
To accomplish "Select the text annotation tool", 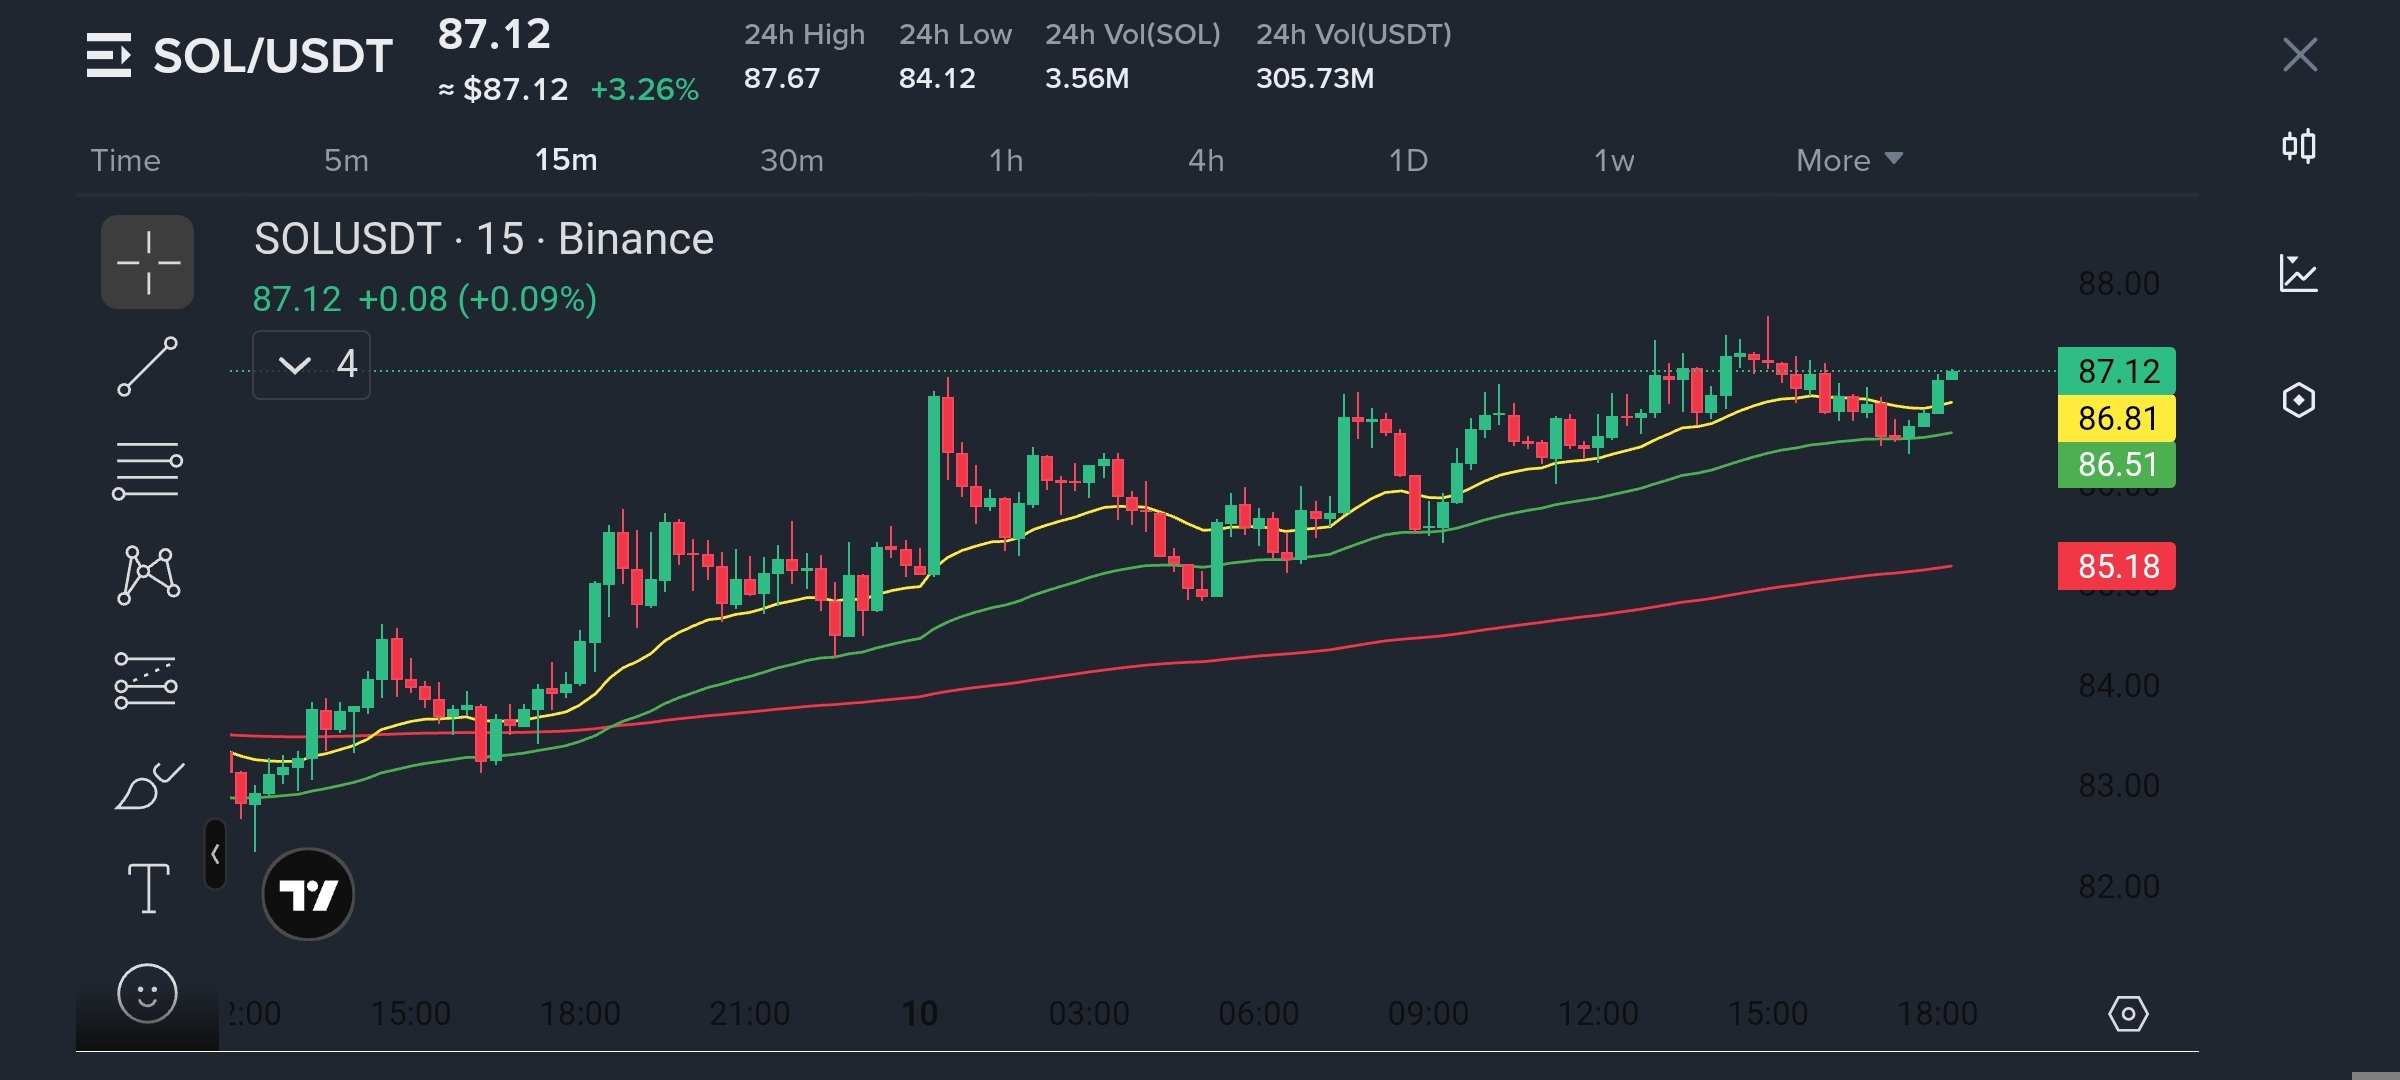I will (x=148, y=888).
